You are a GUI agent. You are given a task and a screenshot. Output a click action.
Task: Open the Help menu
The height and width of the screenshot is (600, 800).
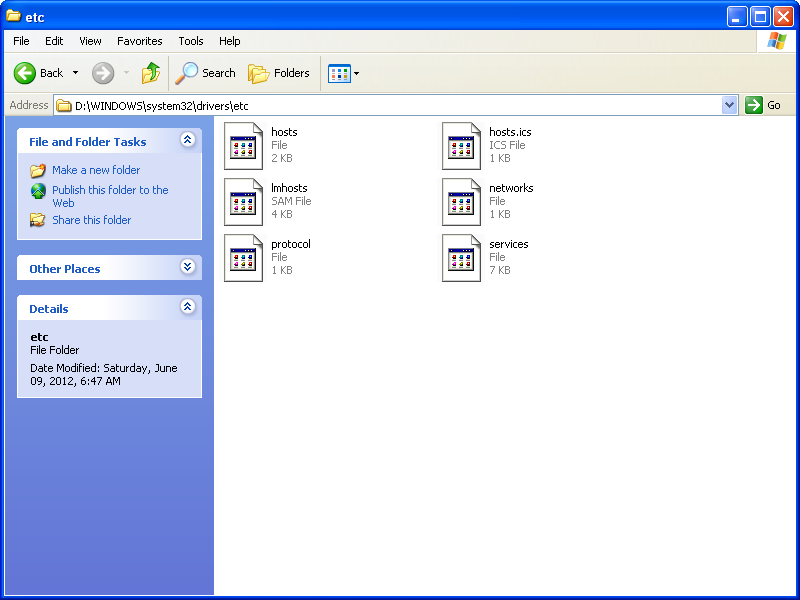pyautogui.click(x=230, y=41)
